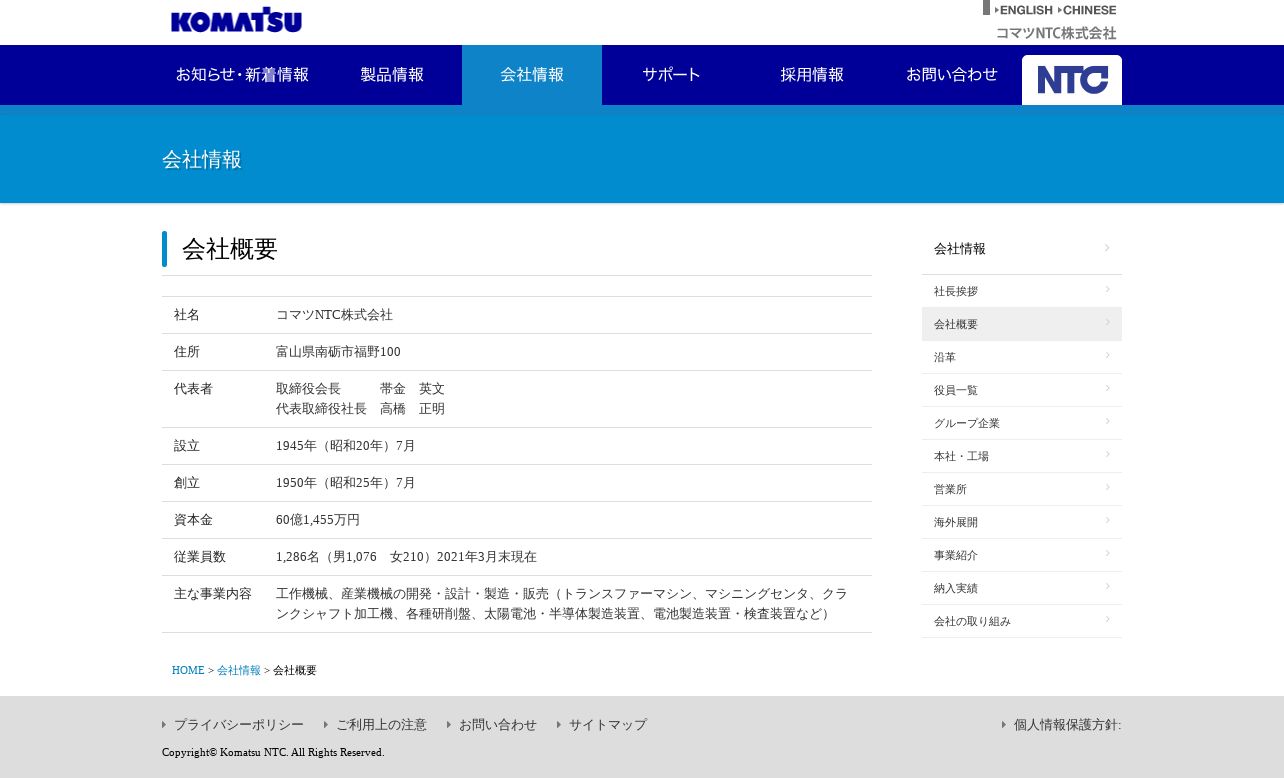Switch site language to ENGLISH

coord(1023,10)
